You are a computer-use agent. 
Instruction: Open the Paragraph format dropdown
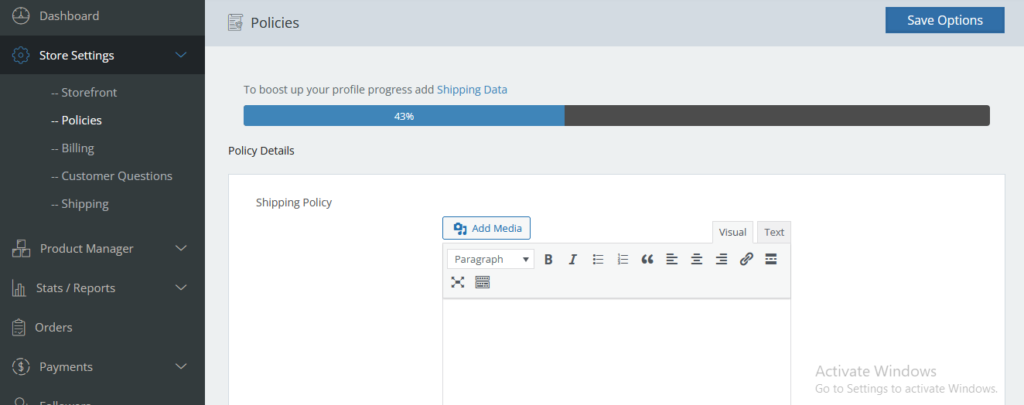click(x=490, y=259)
